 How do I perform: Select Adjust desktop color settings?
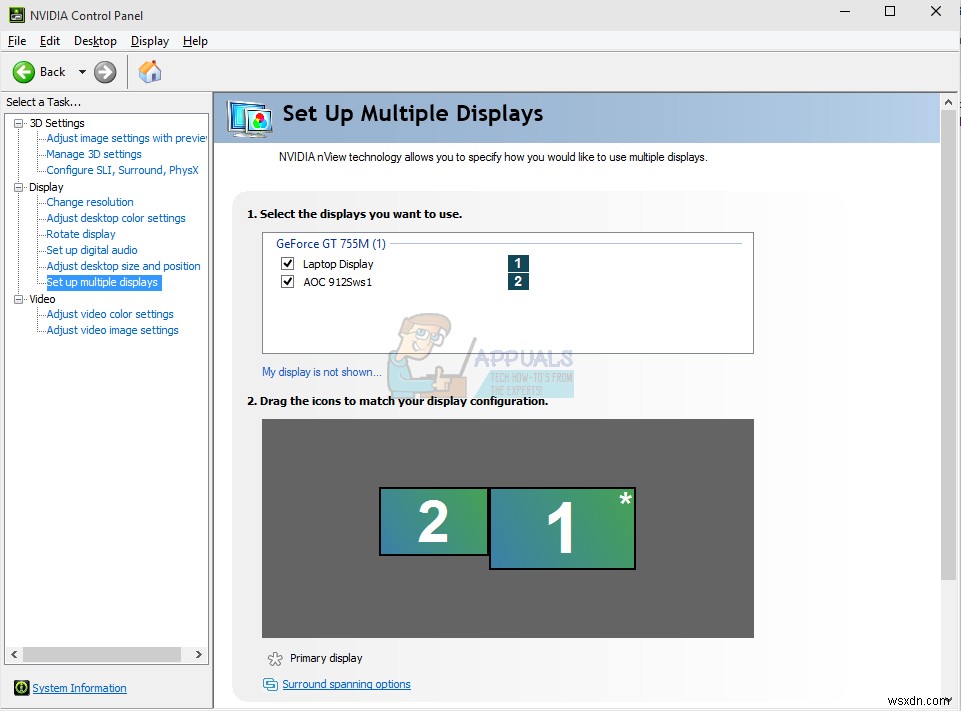coord(116,218)
